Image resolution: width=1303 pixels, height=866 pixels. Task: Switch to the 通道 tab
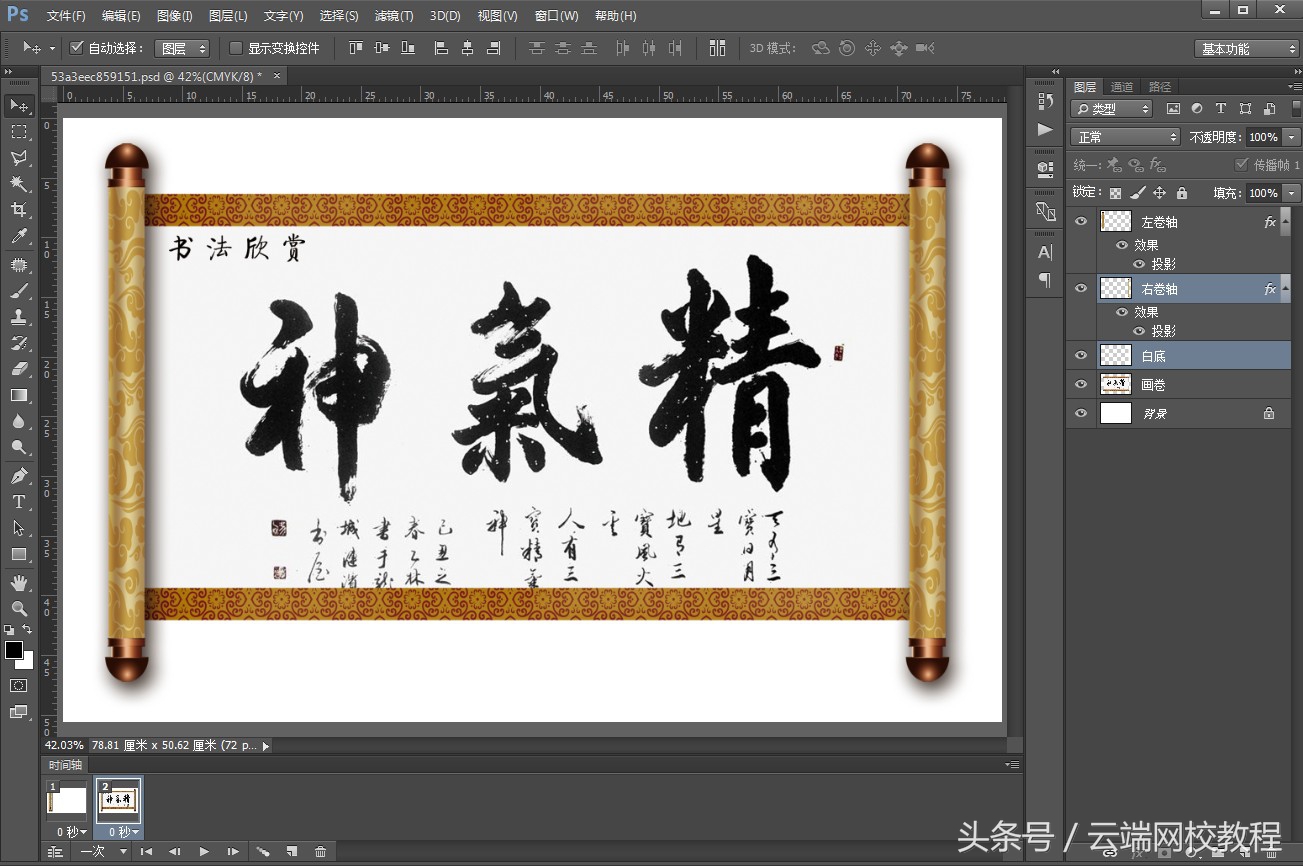1122,86
